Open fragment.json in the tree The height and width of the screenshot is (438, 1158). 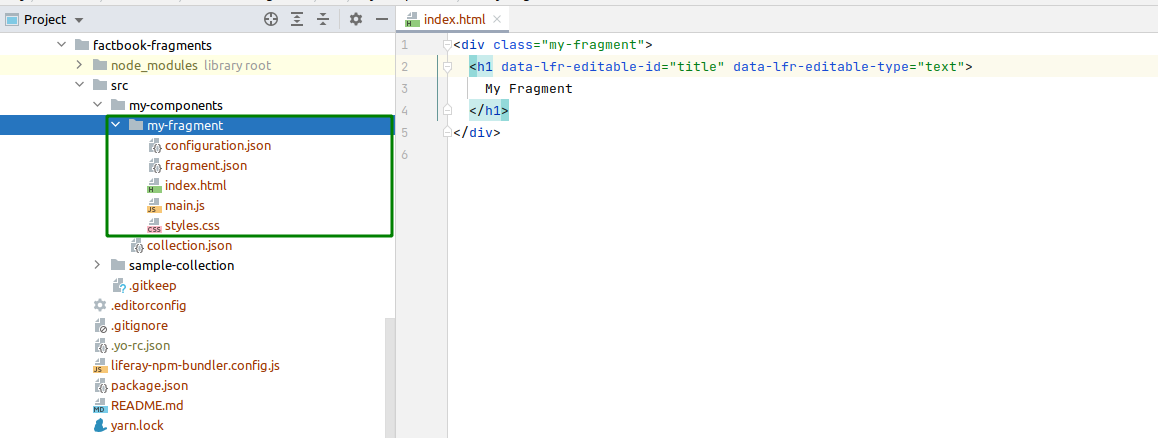click(x=206, y=165)
